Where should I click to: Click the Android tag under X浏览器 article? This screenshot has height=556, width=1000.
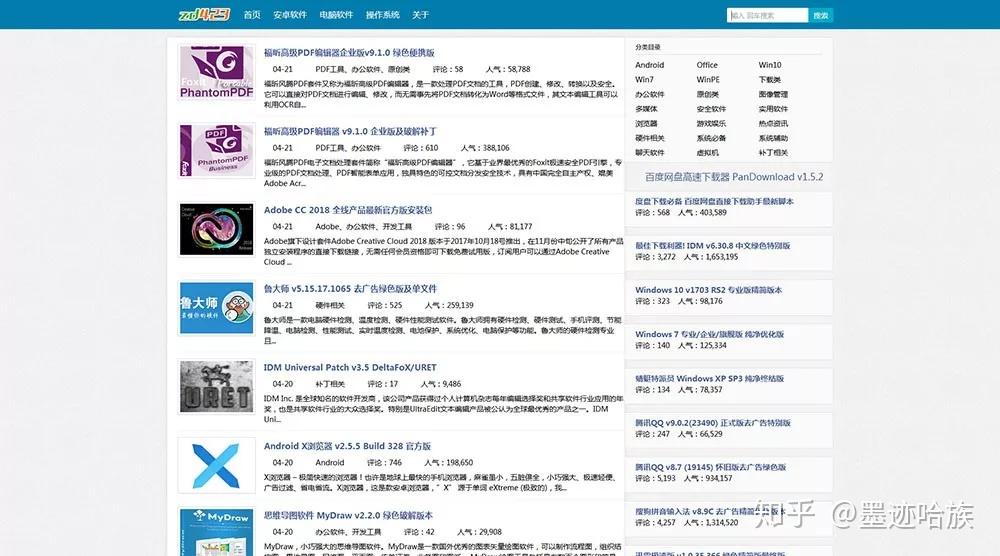(330, 463)
